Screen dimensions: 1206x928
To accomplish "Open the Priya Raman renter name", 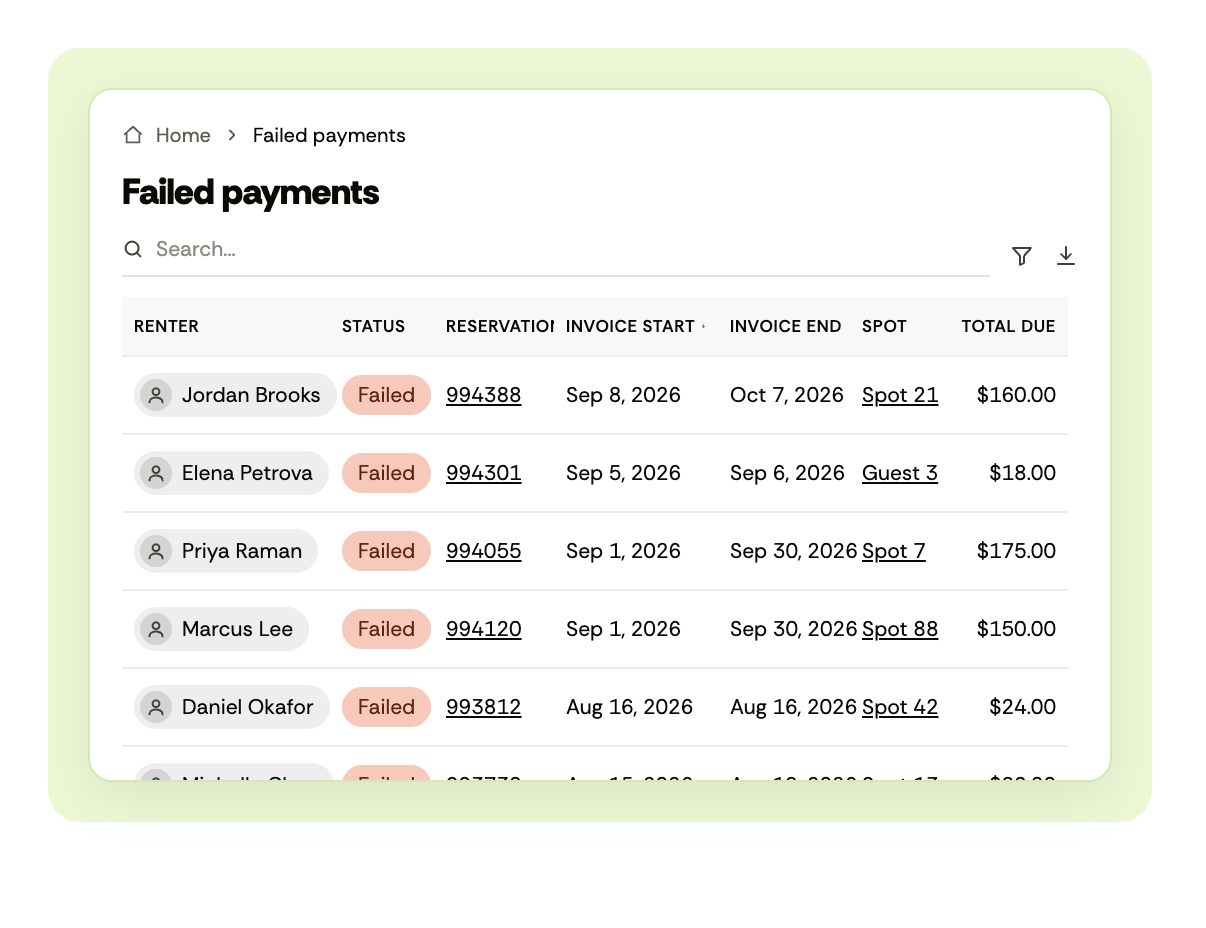I will pos(242,551).
